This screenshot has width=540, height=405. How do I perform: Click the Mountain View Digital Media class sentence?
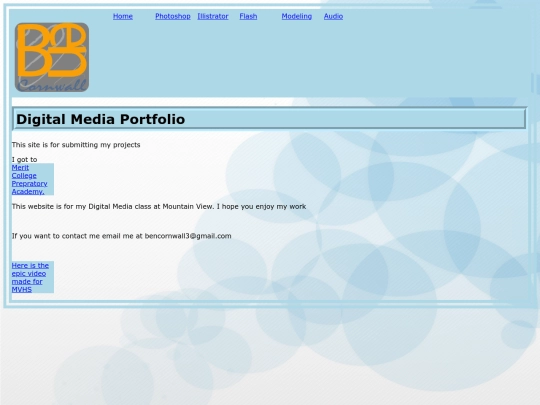coord(159,206)
